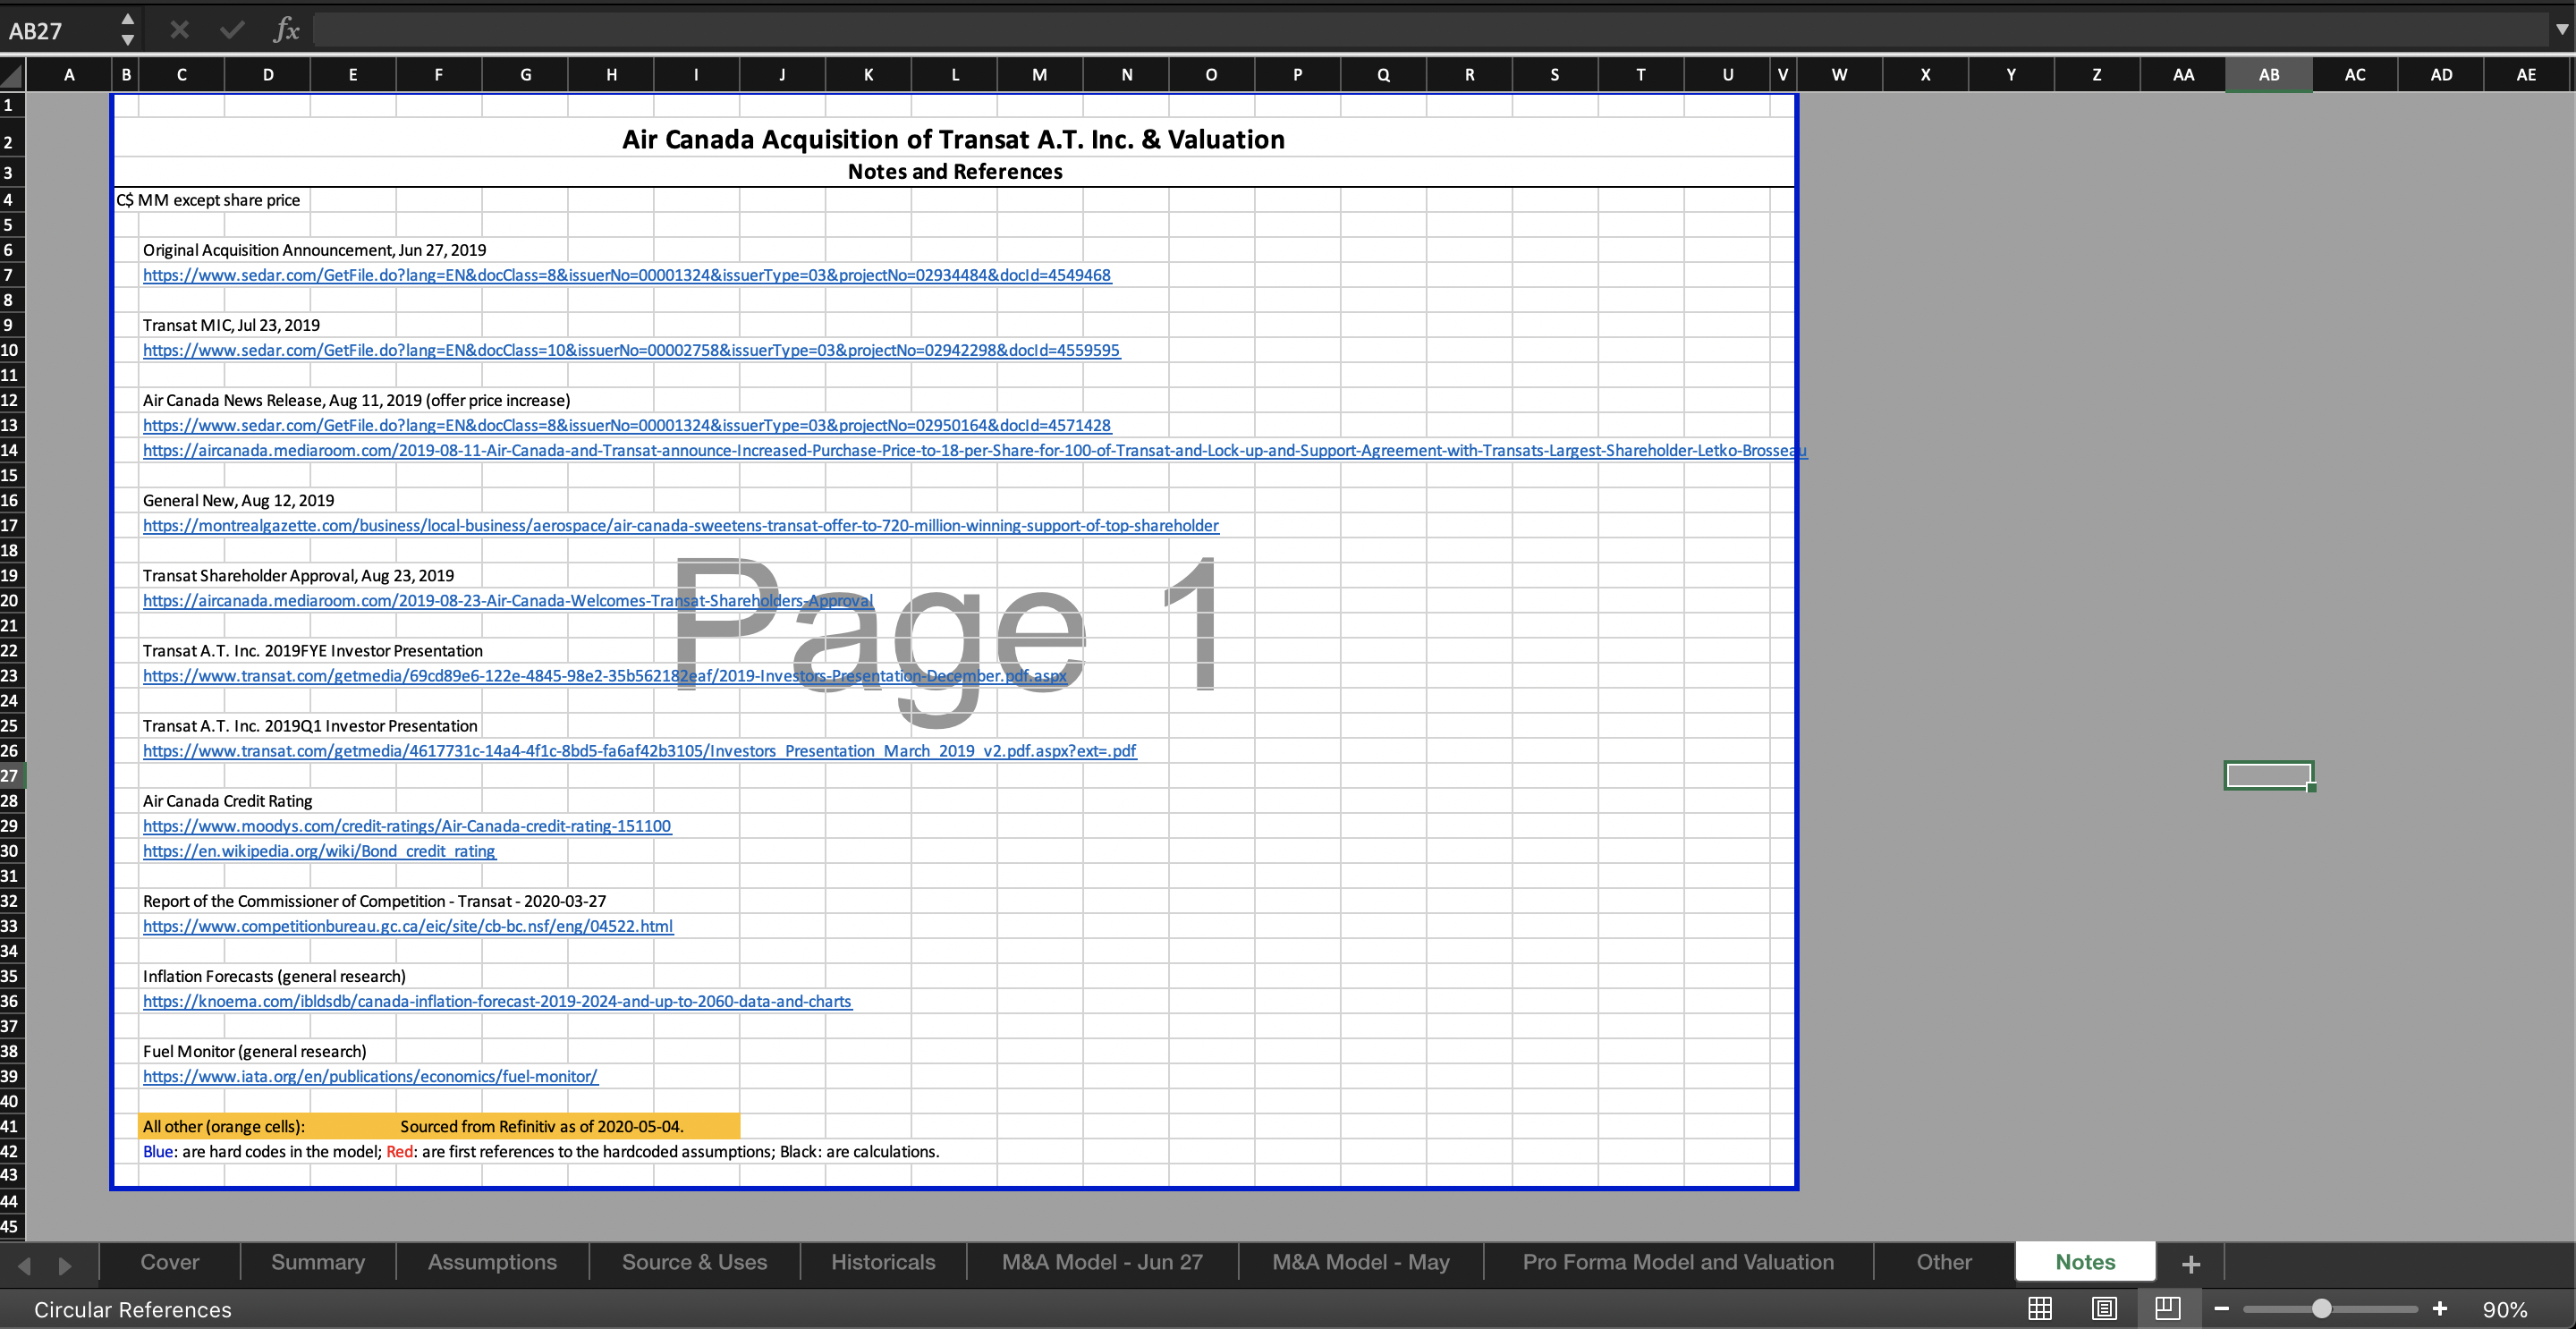Switch to Normal view icon

click(x=2040, y=1308)
